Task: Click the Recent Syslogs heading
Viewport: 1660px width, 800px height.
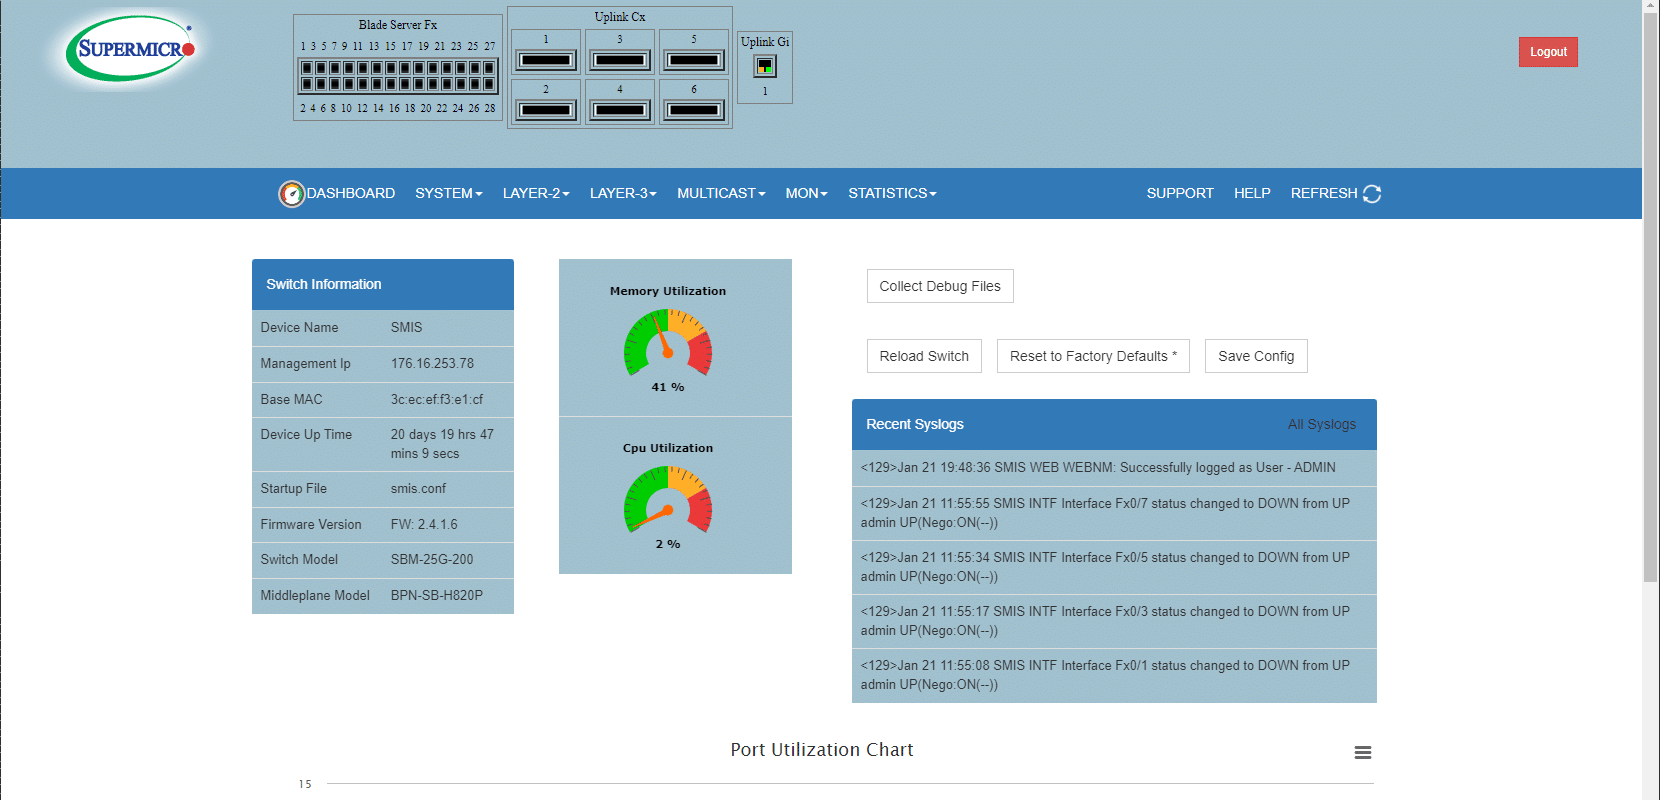Action: pos(915,424)
